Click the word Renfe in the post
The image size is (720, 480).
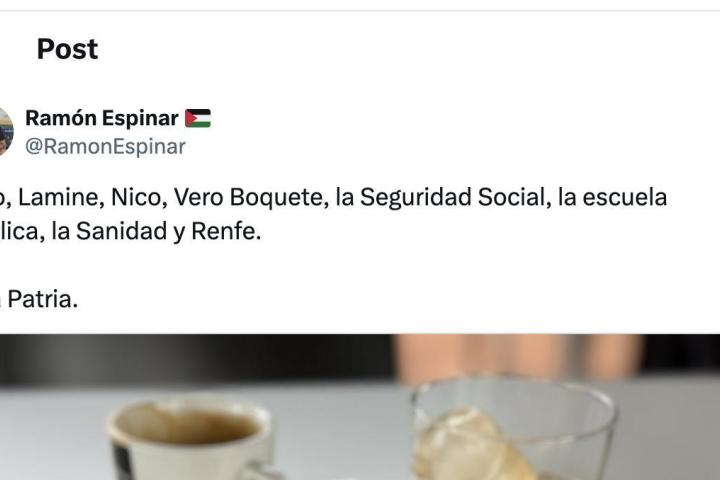tap(223, 231)
